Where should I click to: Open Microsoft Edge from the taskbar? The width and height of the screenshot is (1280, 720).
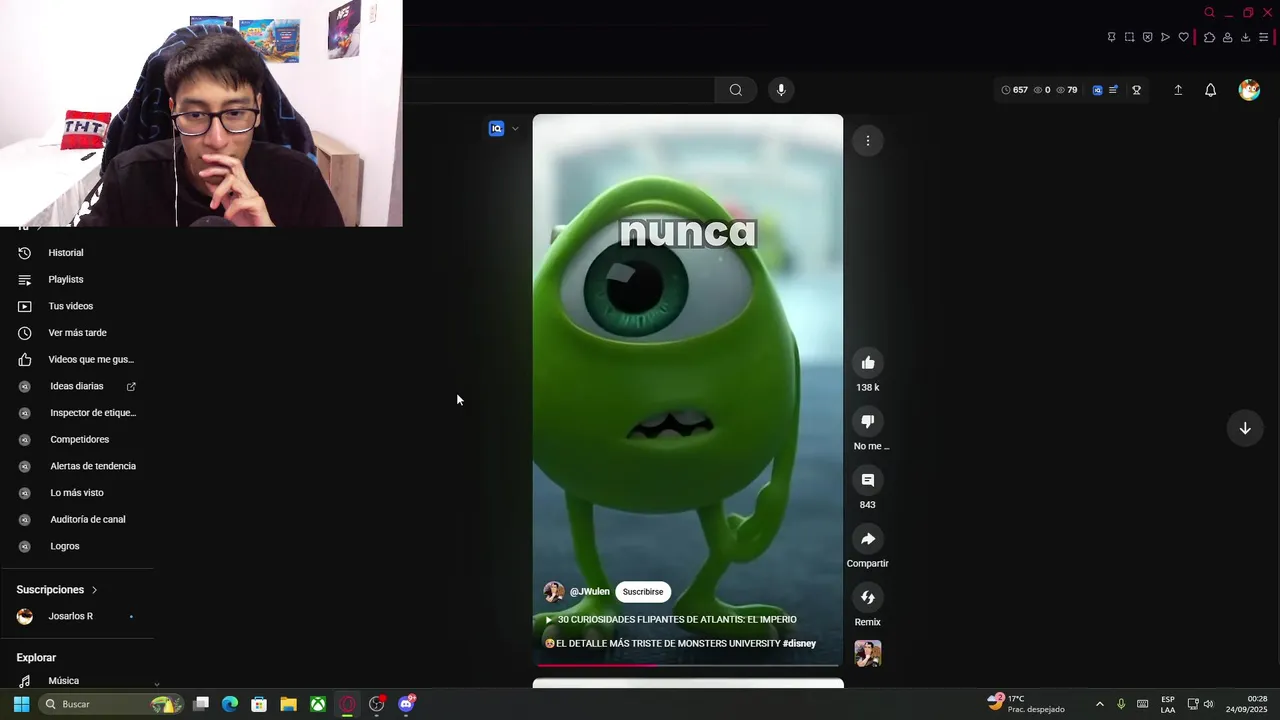coord(230,704)
